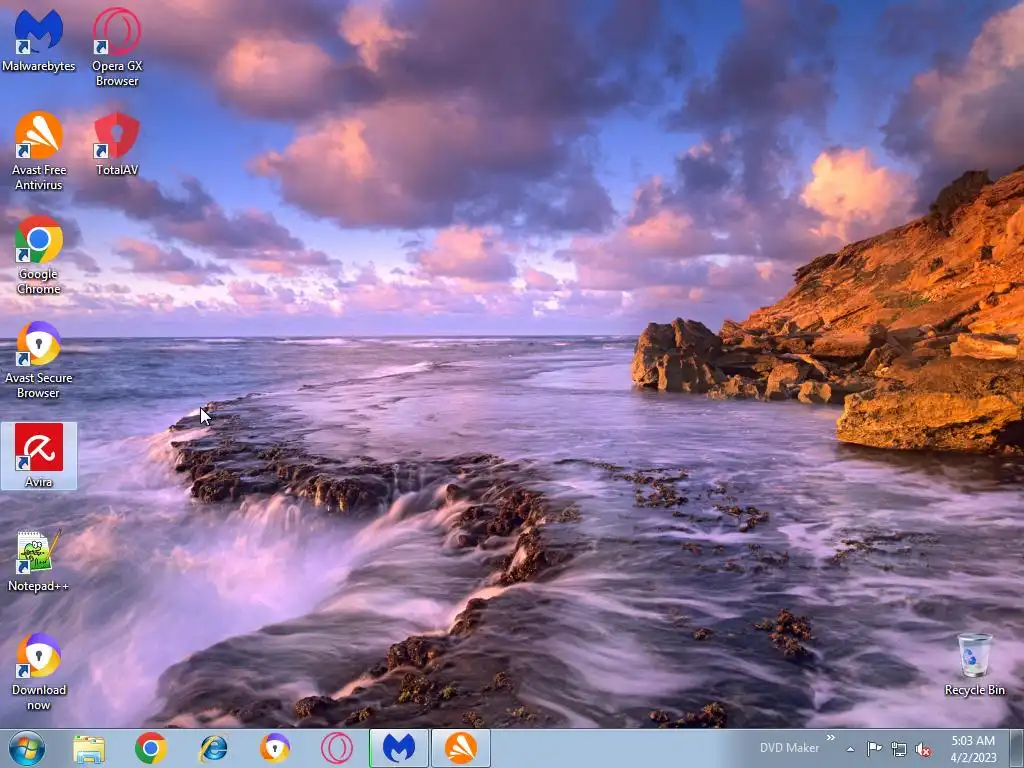
Task: Switch to Malwarebytes taskbar window
Action: (399, 749)
